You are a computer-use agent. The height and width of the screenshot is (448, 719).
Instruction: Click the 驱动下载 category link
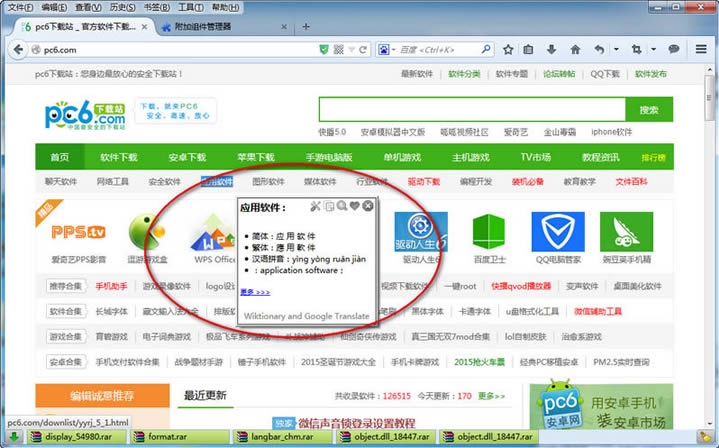coord(424,182)
